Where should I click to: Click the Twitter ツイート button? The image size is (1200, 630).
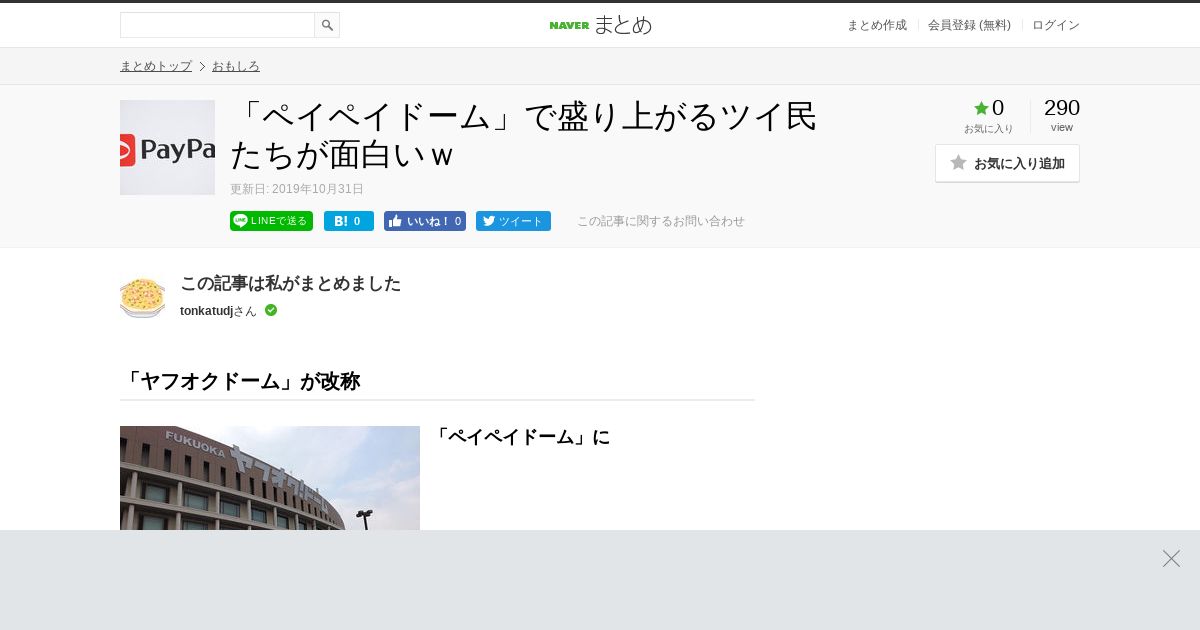pos(513,221)
